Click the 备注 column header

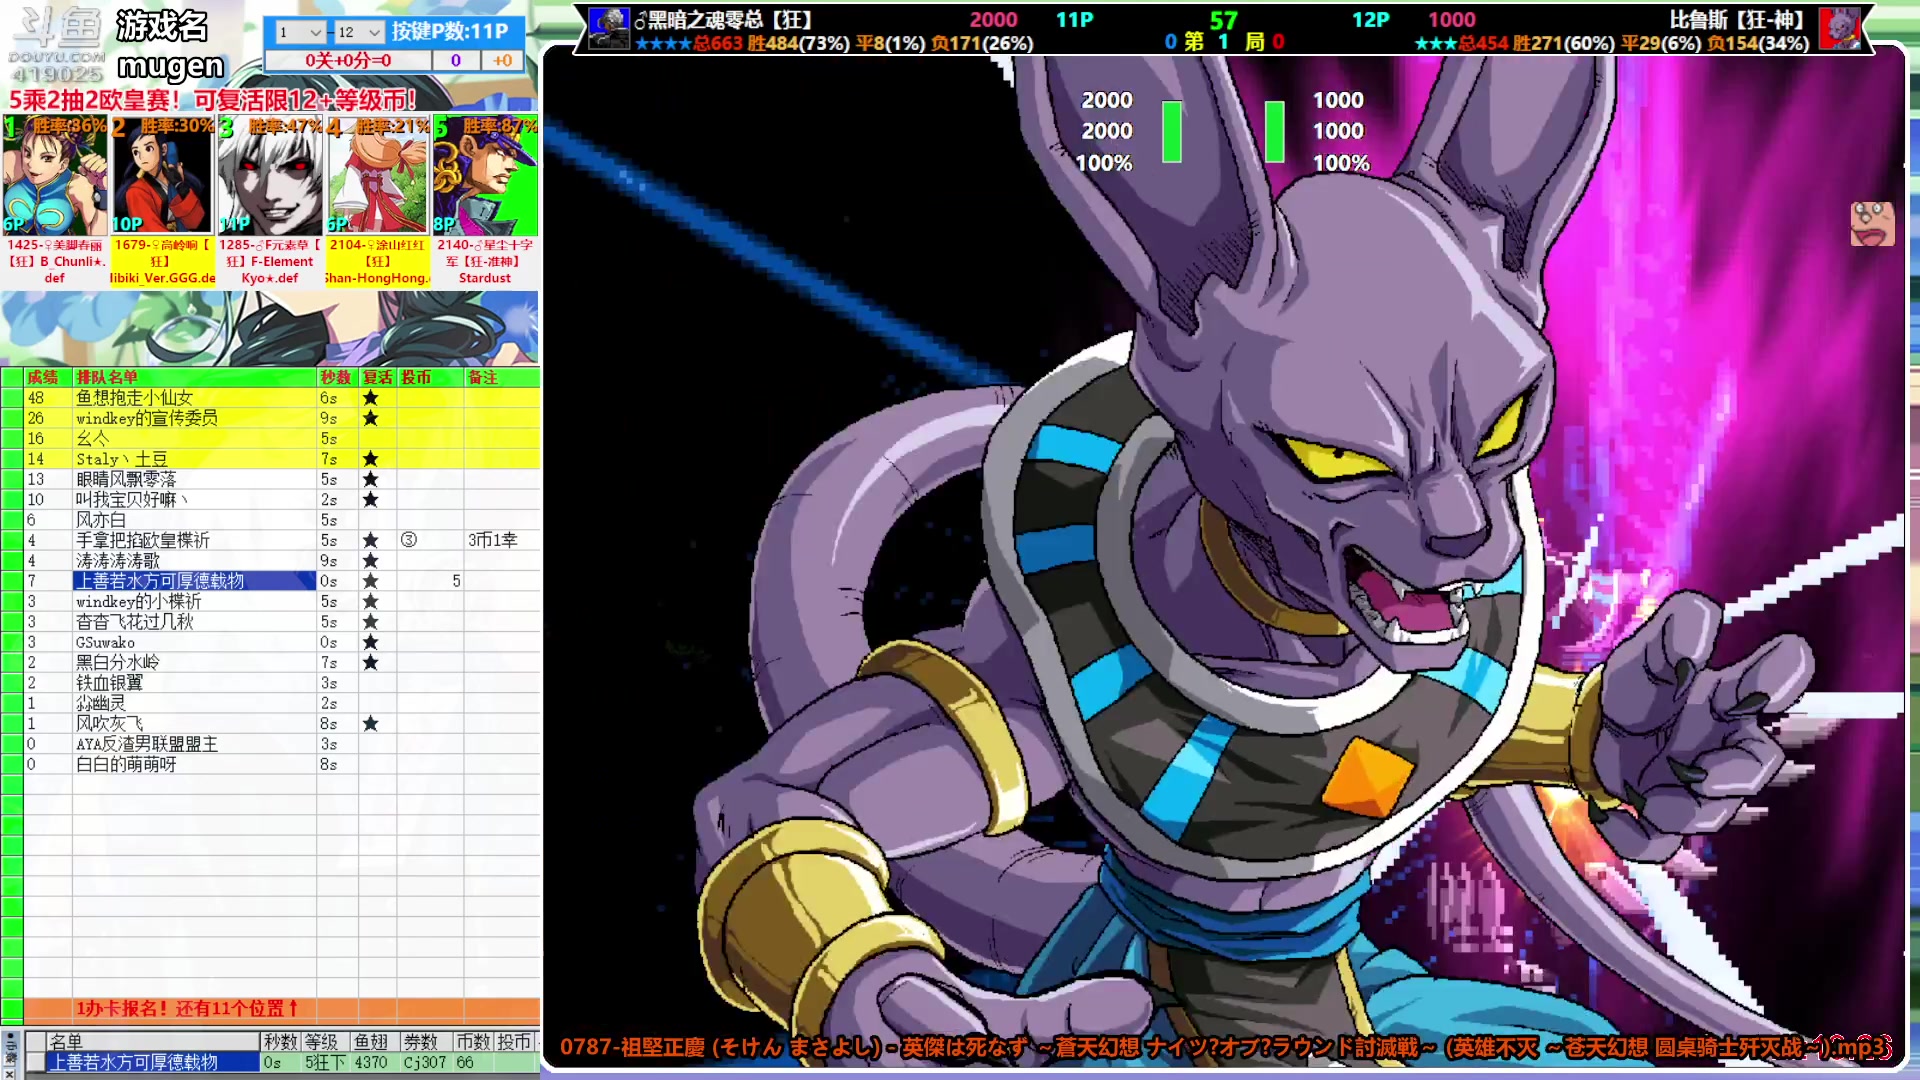pos(502,377)
